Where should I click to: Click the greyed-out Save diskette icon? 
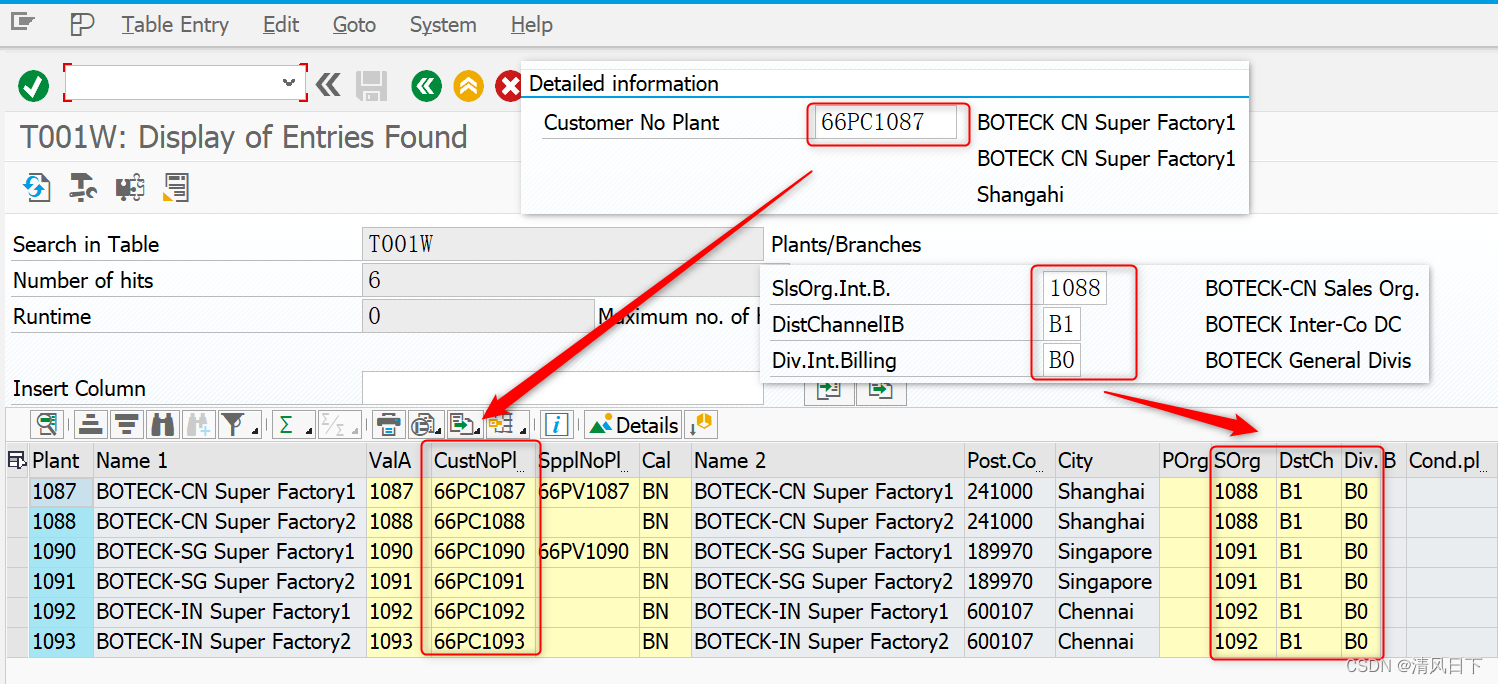pyautogui.click(x=372, y=85)
